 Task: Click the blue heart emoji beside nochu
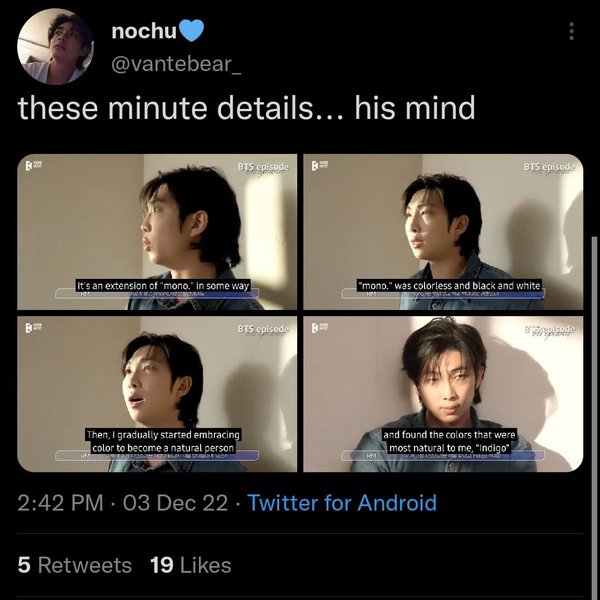tap(190, 32)
